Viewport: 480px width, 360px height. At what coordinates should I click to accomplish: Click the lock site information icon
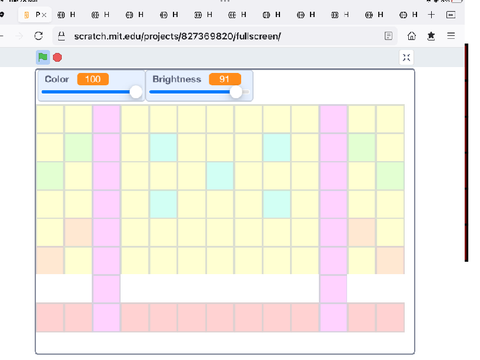tap(61, 36)
